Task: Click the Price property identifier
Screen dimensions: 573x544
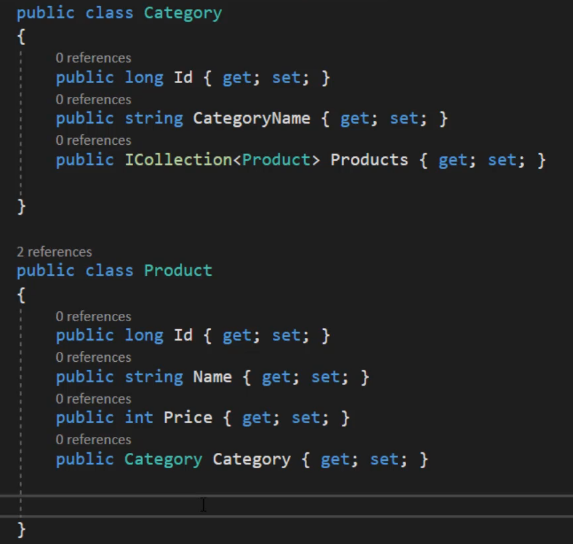Action: tap(188, 417)
